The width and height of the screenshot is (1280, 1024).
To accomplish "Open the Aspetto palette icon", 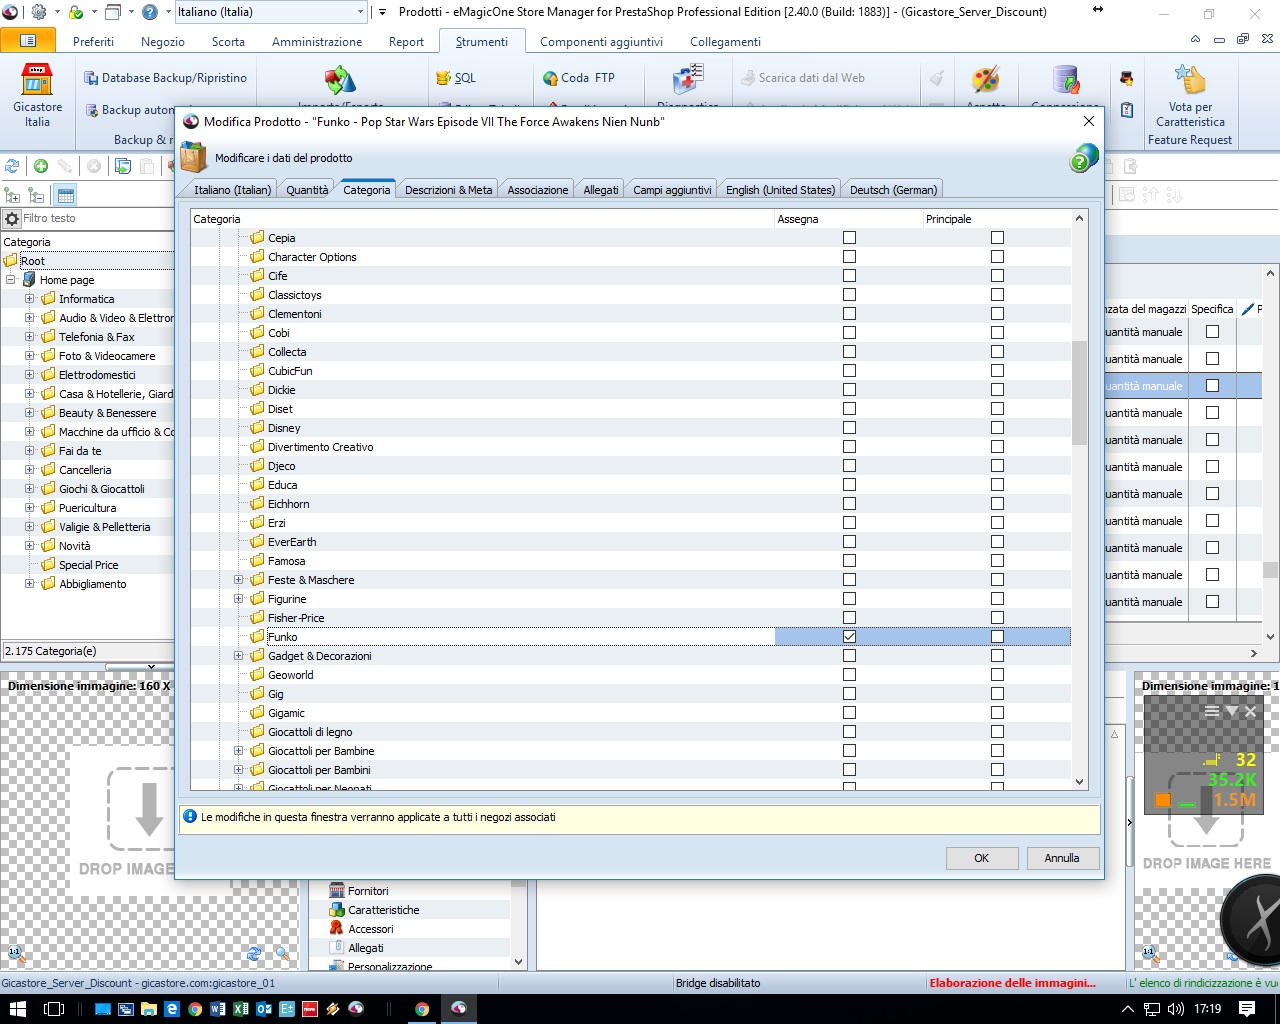I will click(985, 81).
